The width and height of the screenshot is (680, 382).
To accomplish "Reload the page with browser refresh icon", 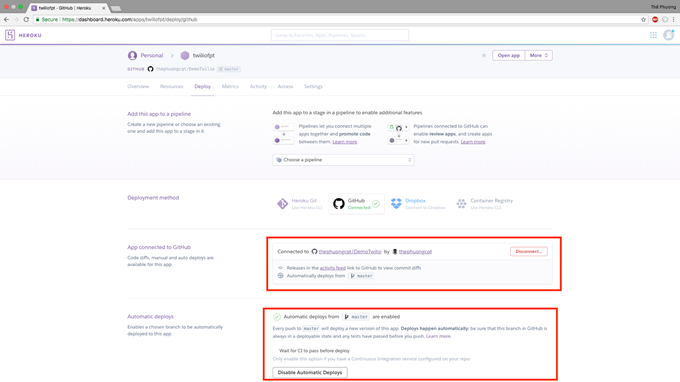I will point(26,20).
